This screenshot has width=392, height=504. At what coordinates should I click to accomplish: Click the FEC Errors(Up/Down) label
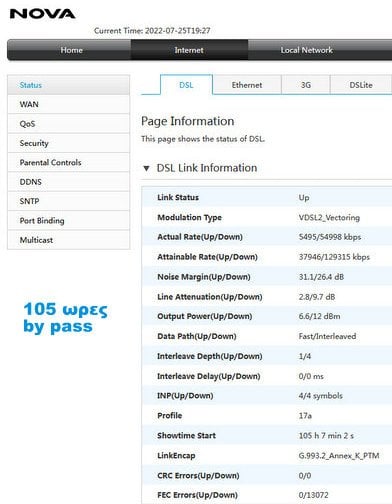[x=197, y=495]
